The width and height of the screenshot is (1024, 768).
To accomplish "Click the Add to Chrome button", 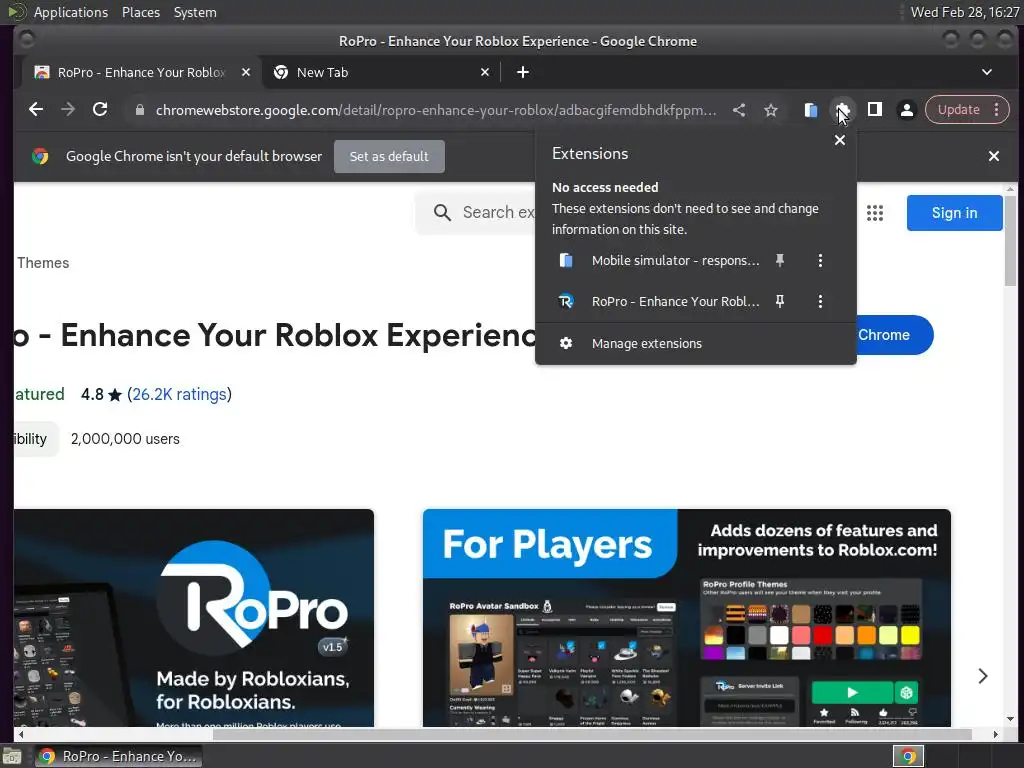I will point(895,335).
